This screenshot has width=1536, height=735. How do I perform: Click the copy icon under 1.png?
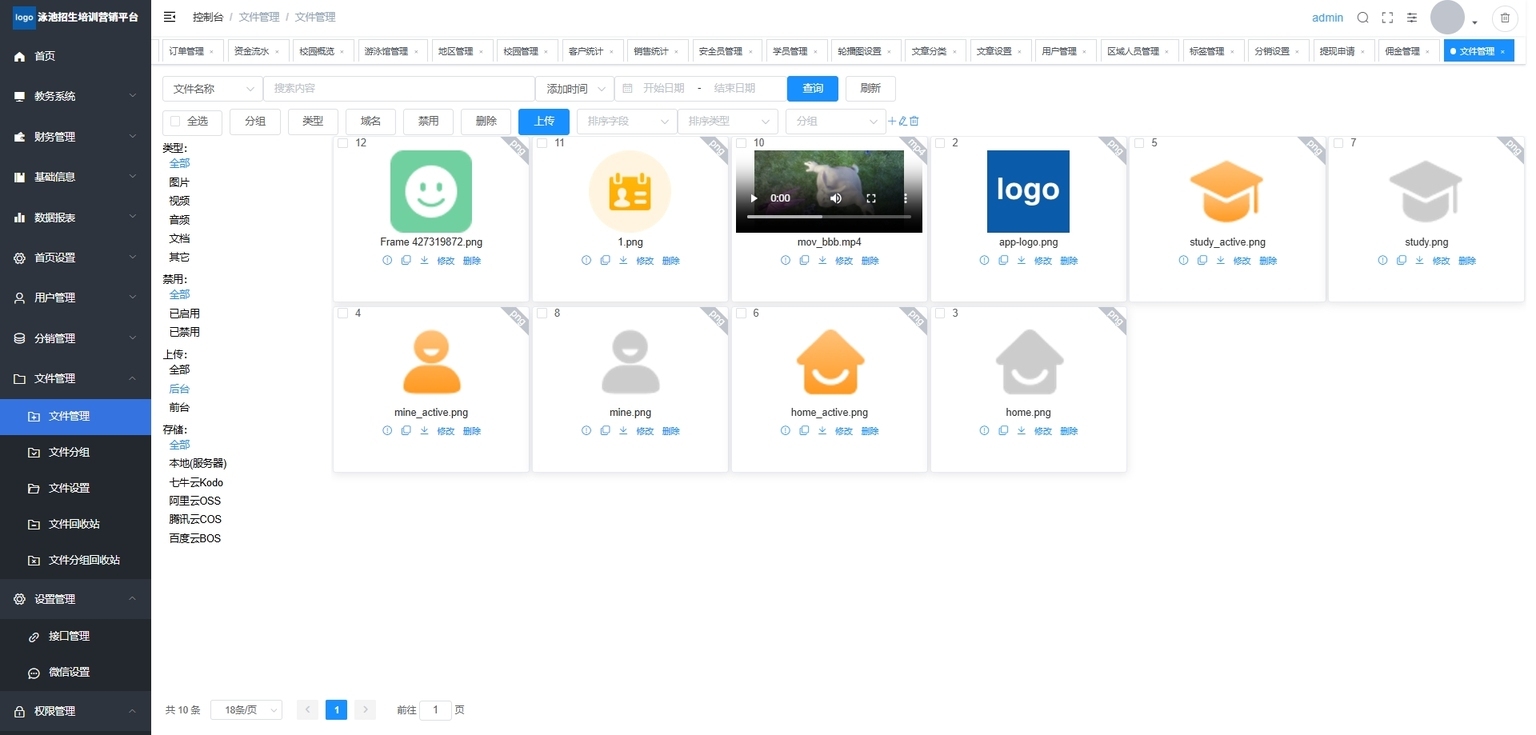click(x=605, y=261)
